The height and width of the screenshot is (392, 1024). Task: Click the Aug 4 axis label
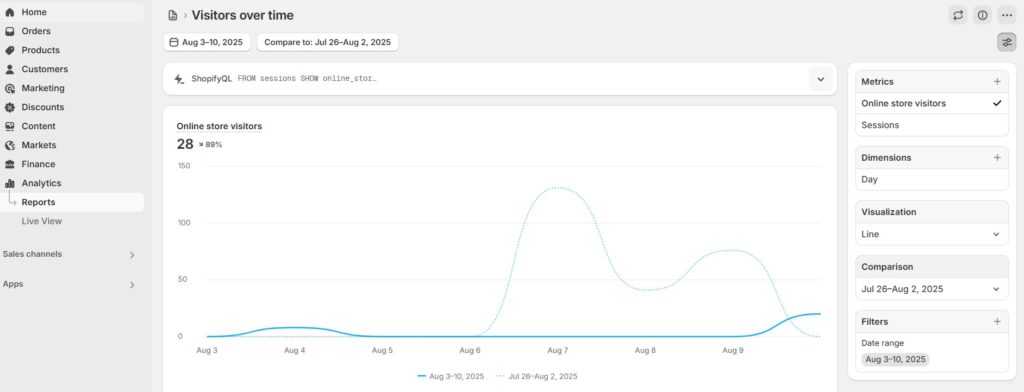(295, 351)
